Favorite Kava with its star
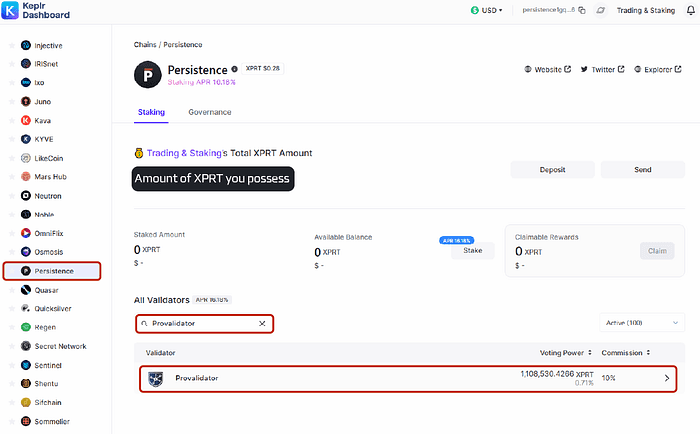 point(12,121)
